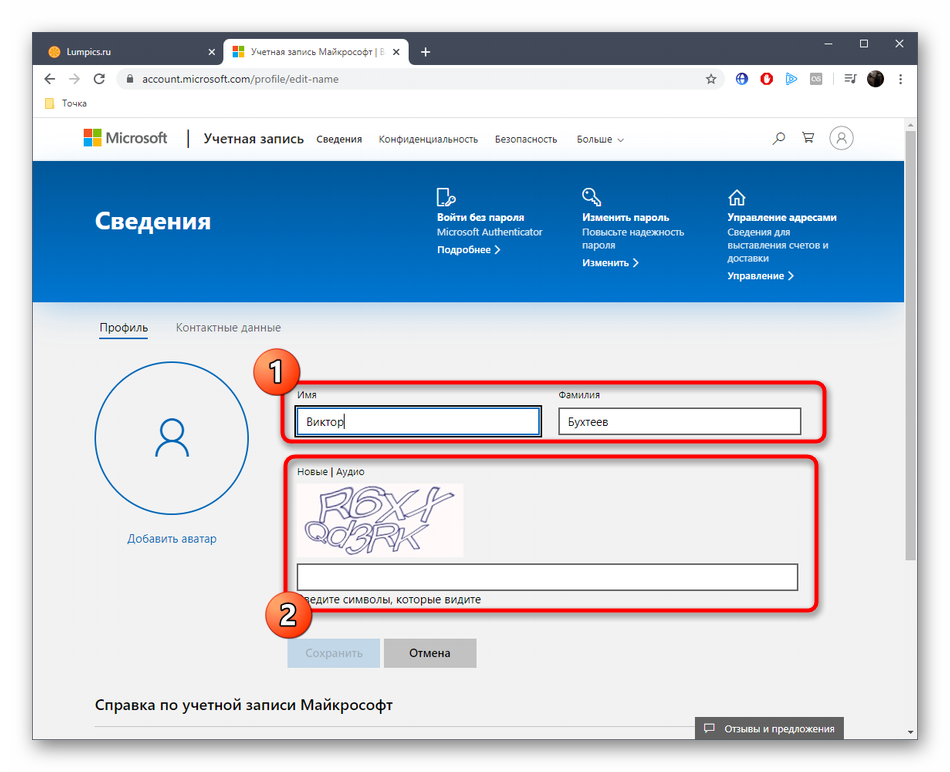Click the Изменить пароль heading
The image size is (950, 772).
click(x=625, y=218)
